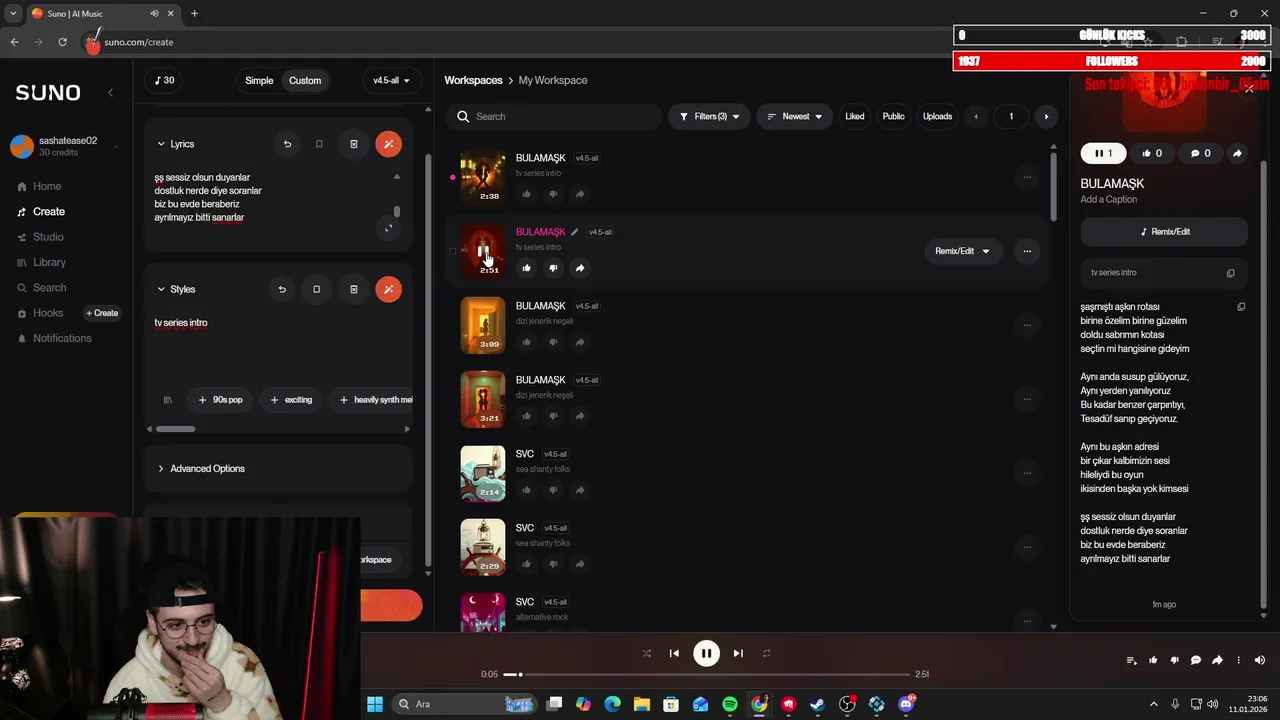Screen dimensions: 1280x720
Task: Focus the workspace Search field
Action: pos(556,117)
